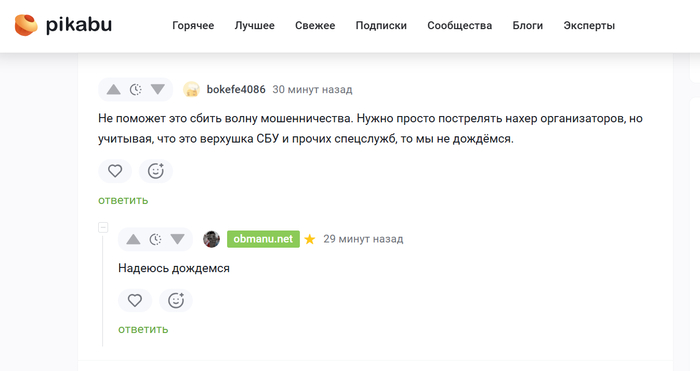This screenshot has height=371, width=700.
Task: Like bokefe4086's comment with the heart icon
Action: [x=115, y=171]
